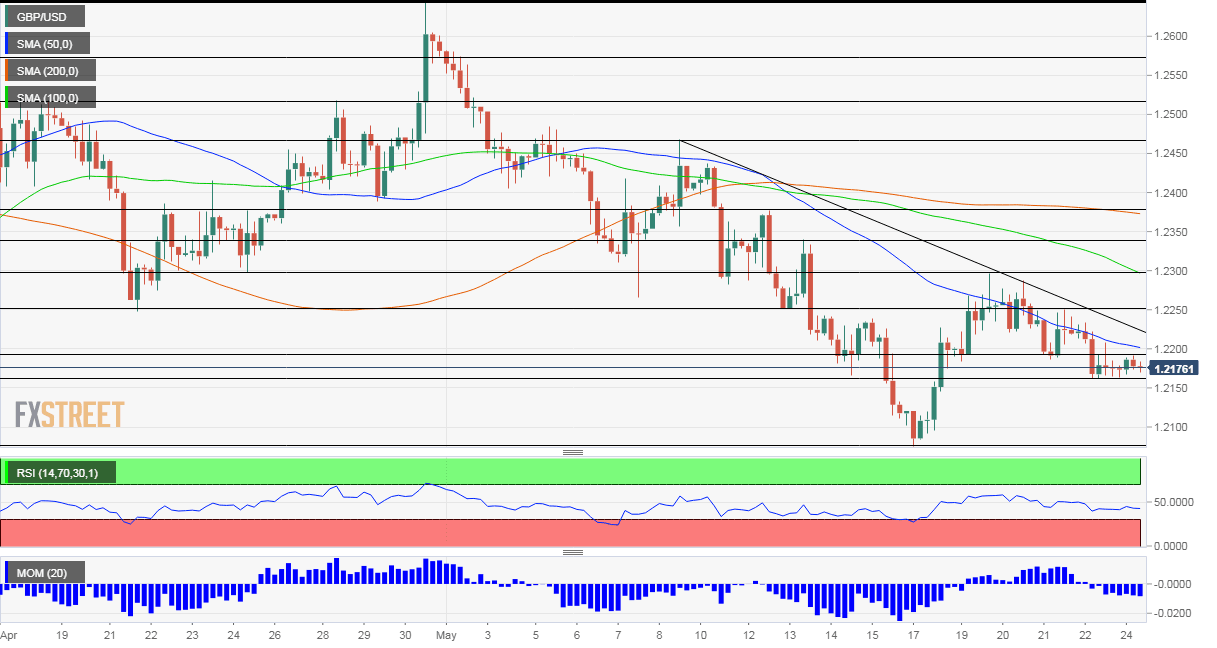Click the 1.2150 price axis label

1173,388
